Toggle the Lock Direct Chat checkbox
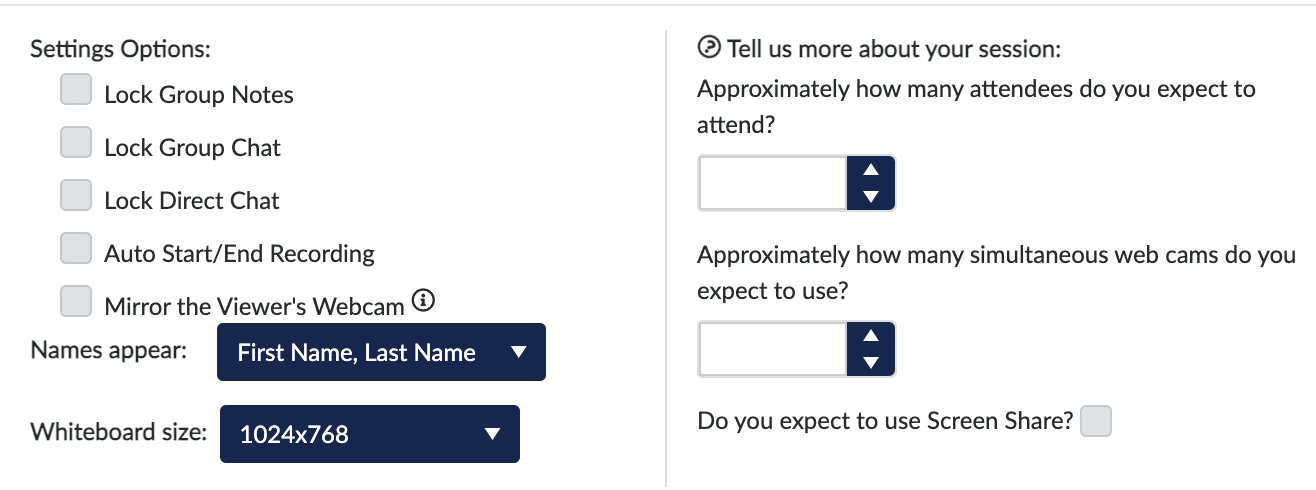The height and width of the screenshot is (490, 1316). [x=76, y=196]
